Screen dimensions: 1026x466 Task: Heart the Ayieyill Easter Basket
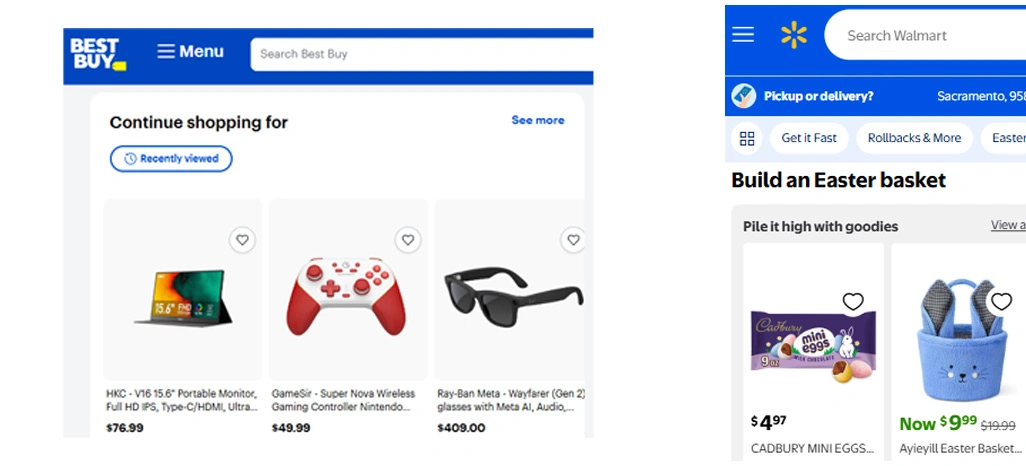click(1001, 302)
